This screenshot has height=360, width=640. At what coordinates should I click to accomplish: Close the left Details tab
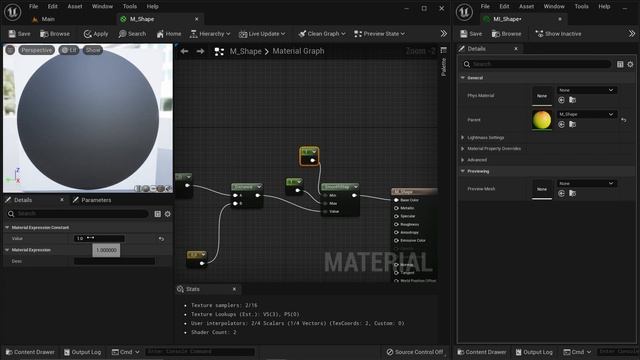[x=62, y=200]
